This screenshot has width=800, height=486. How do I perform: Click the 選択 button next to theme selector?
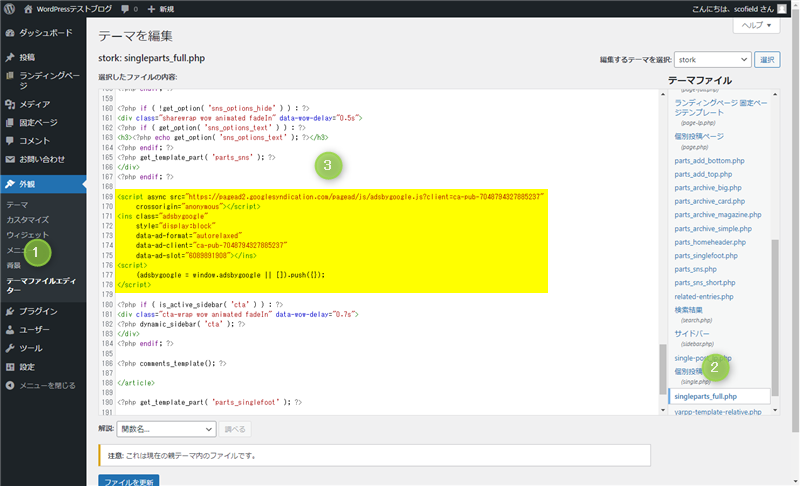767,60
